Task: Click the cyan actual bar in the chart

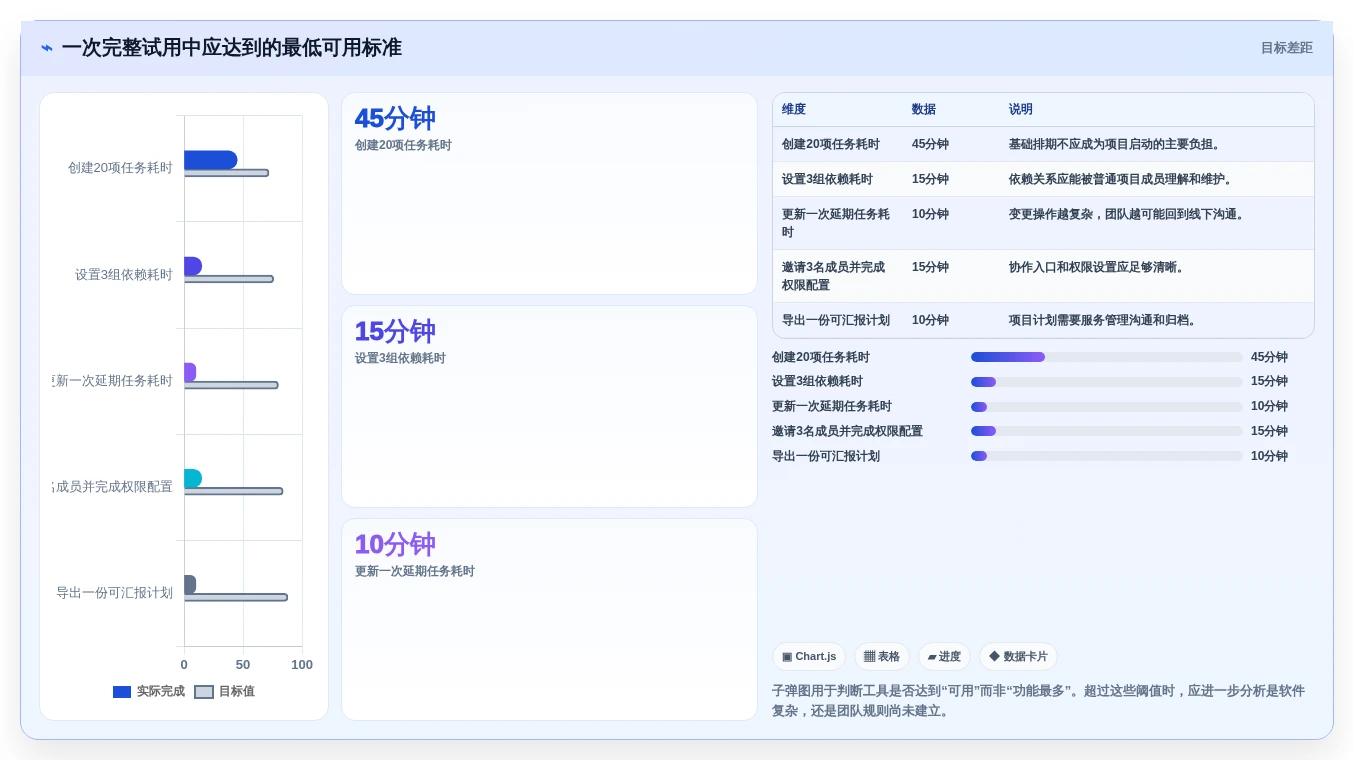Action: 193,479
